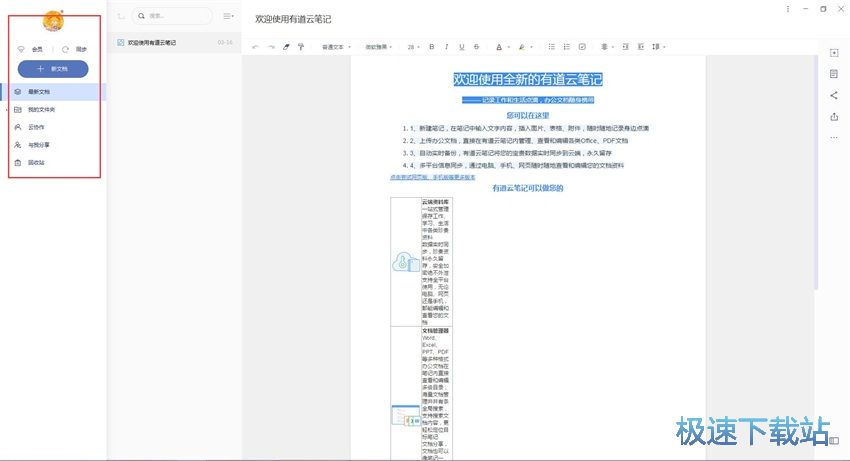Click the cloud storage image in the table
Viewport: 850px width, 461px height.
point(405,262)
